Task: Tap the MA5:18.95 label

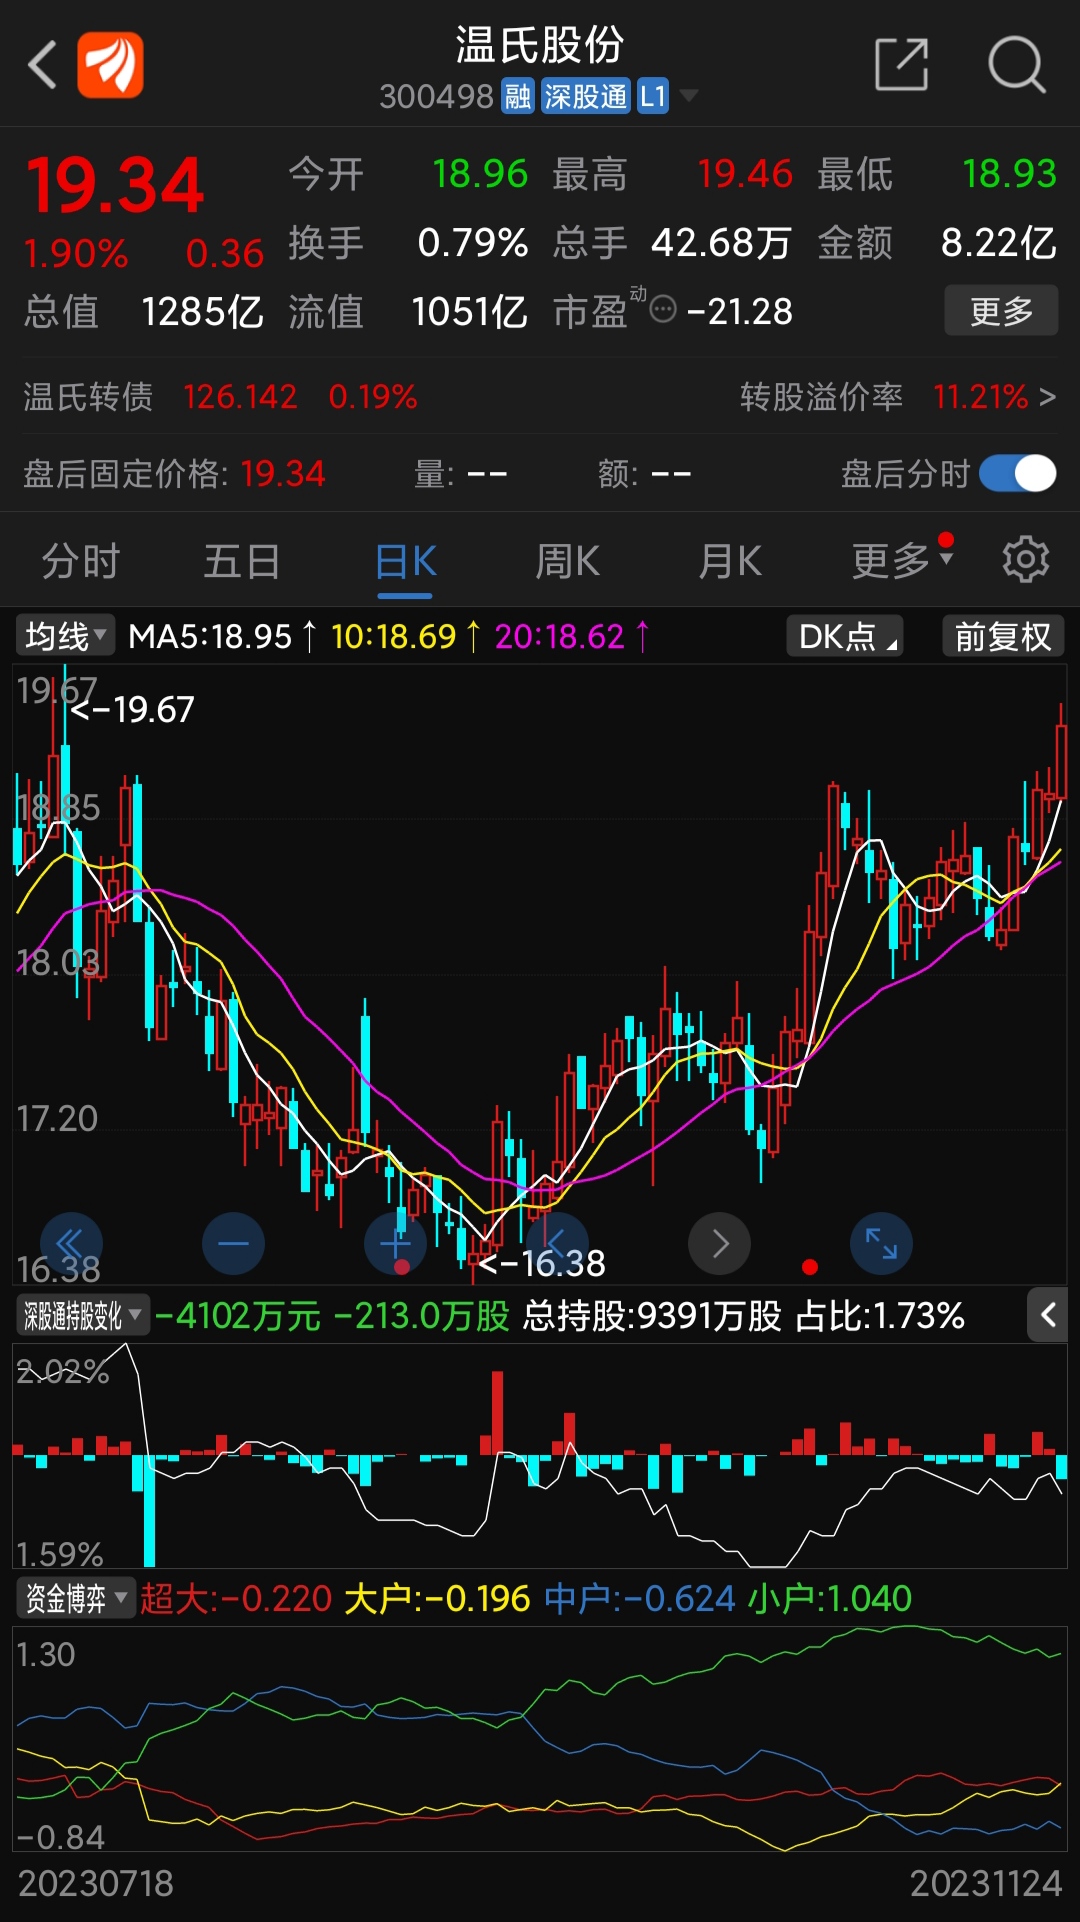Action: [210, 636]
